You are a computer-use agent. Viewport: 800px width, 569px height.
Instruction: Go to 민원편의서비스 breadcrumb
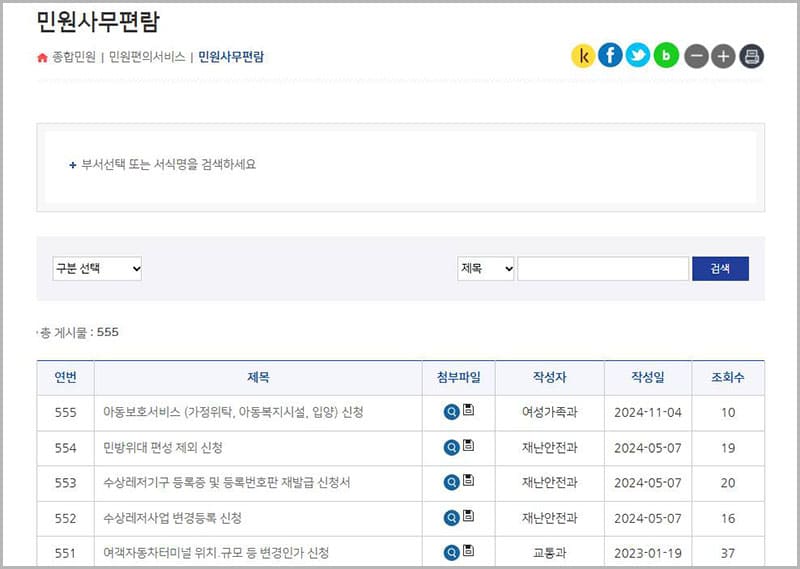147,57
